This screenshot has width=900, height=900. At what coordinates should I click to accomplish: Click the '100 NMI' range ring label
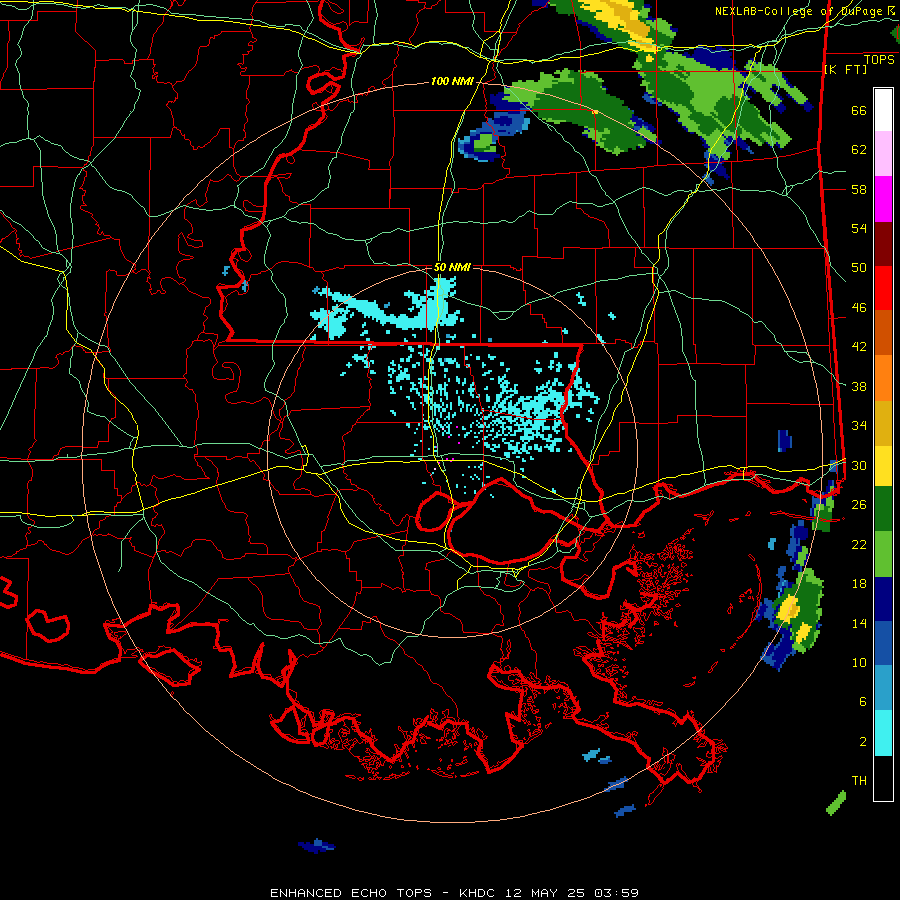[x=452, y=82]
